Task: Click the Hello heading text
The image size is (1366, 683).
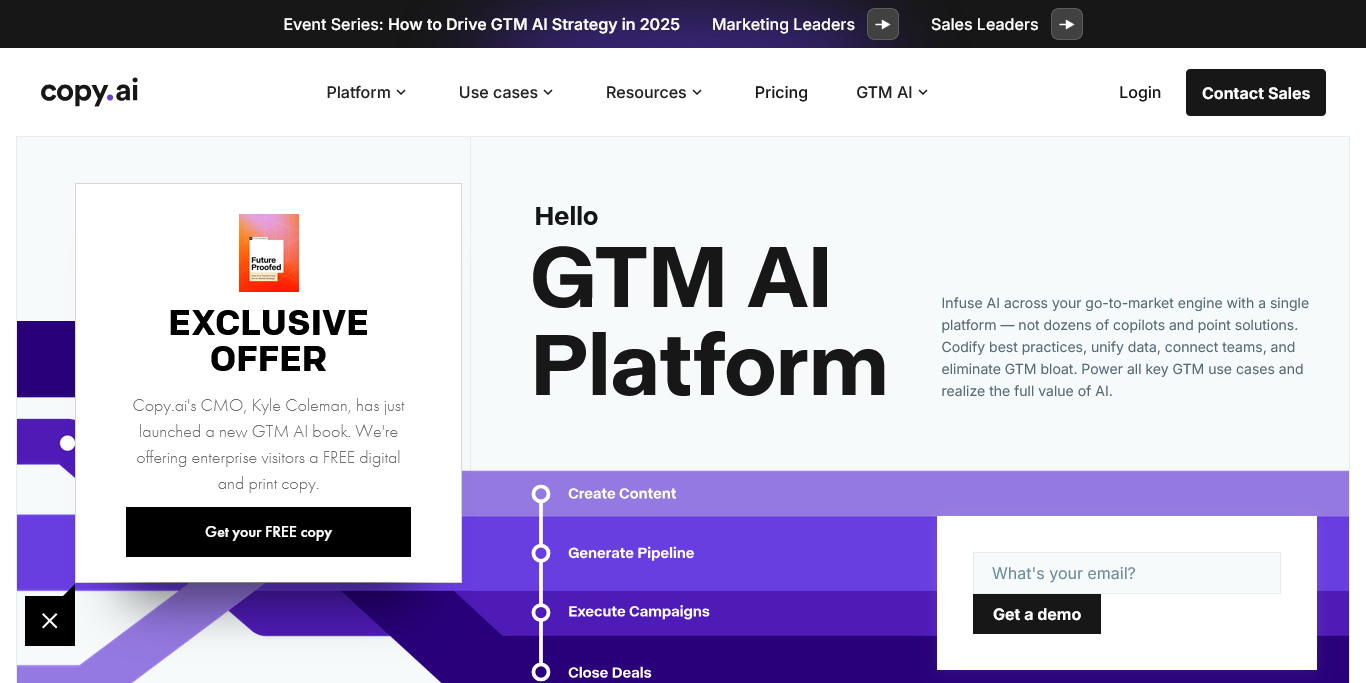Action: [x=566, y=216]
